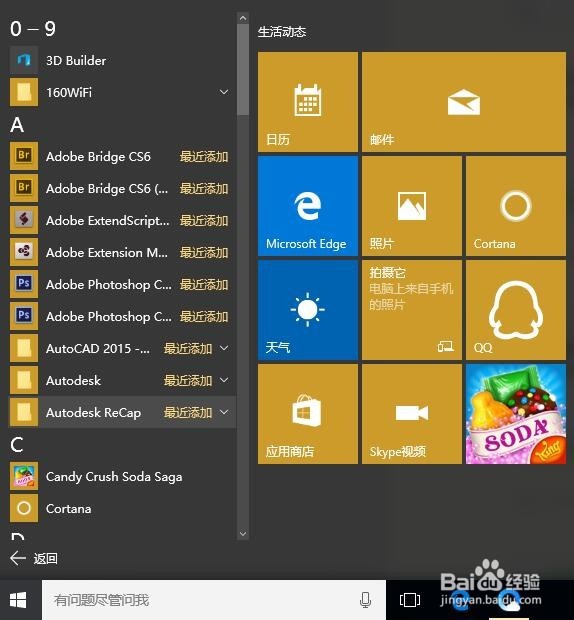Viewport: 574px width, 620px height.
Task: Click the Adobe Extension M... label
Action: pos(107,252)
